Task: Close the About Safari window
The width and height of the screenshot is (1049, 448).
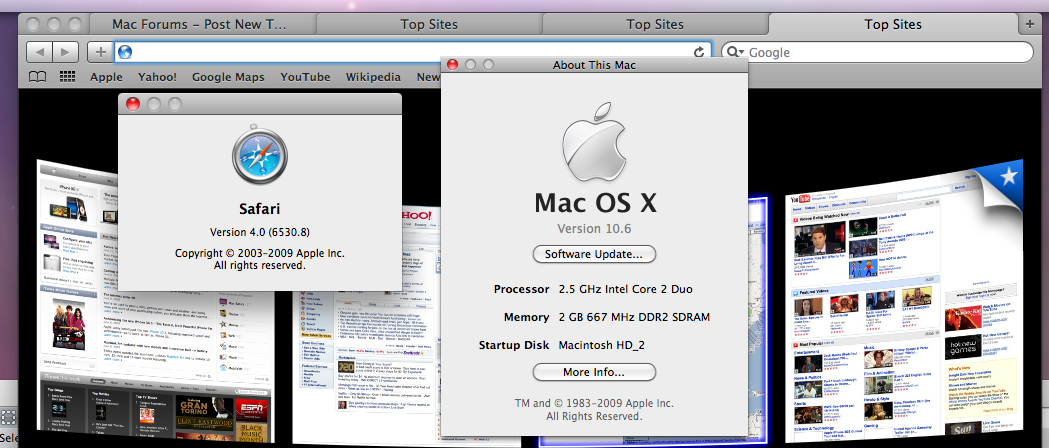Action: 133,104
